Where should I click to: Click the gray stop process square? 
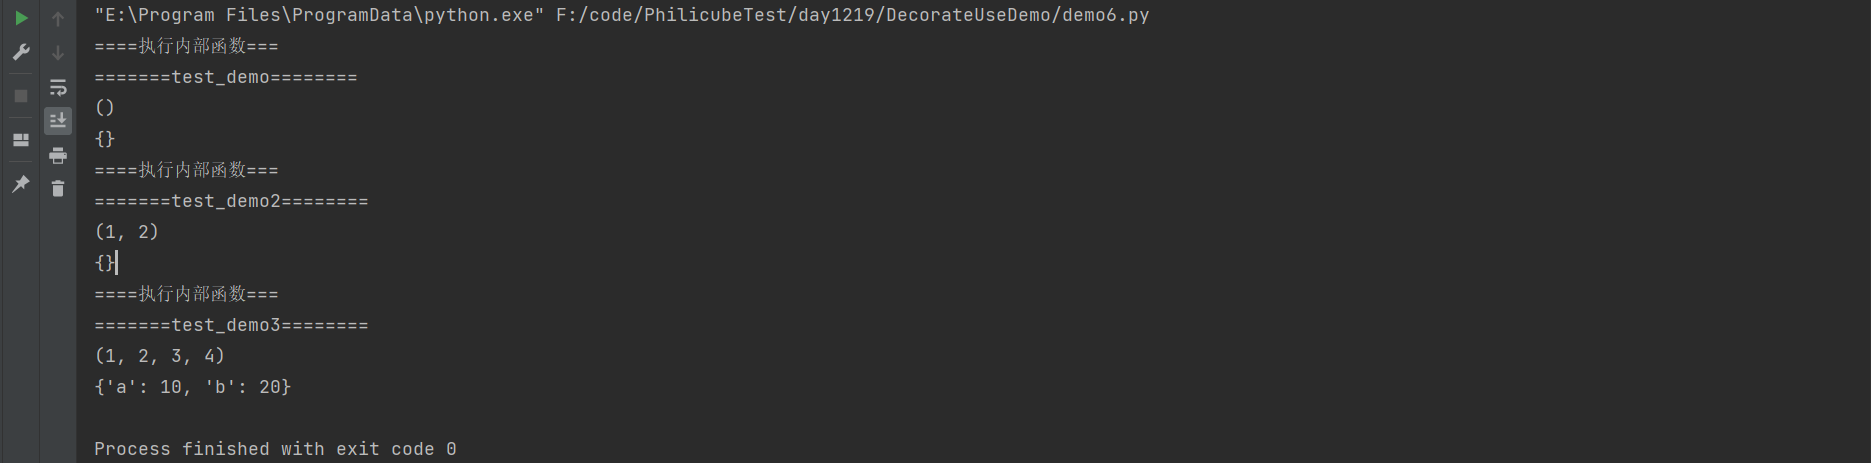point(21,96)
